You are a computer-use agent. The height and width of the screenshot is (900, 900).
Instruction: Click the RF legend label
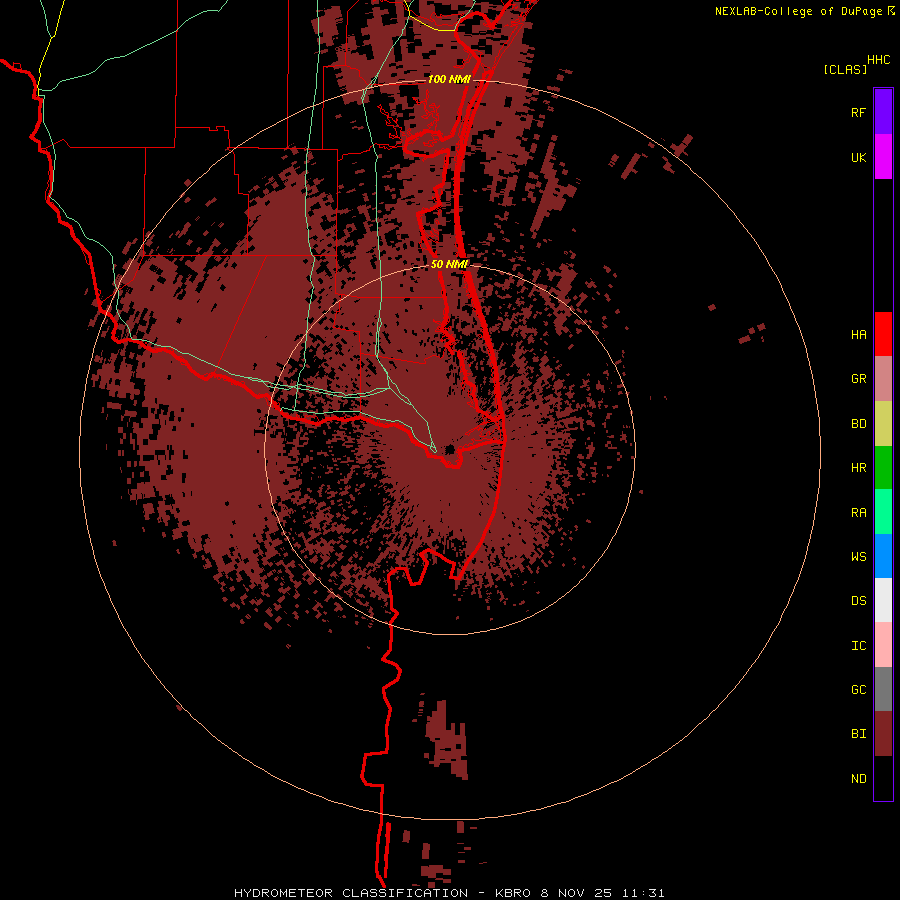(858, 113)
